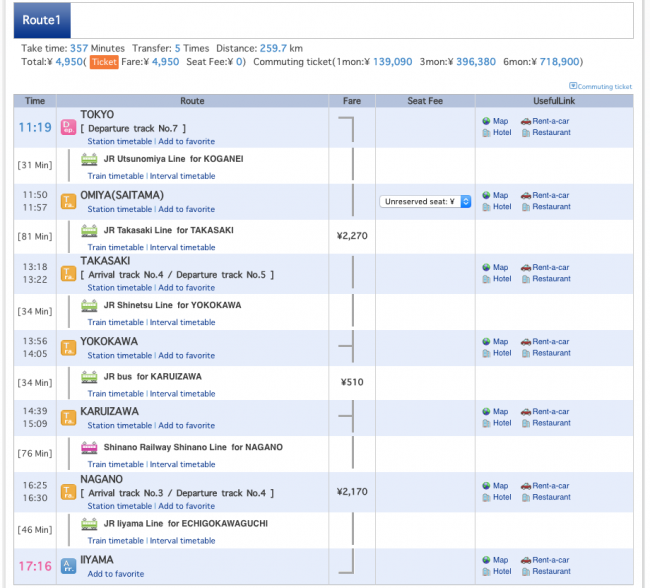650x588 pixels.
Task: Click the JR Takasaki Line train icon
Action: pyautogui.click(x=89, y=231)
